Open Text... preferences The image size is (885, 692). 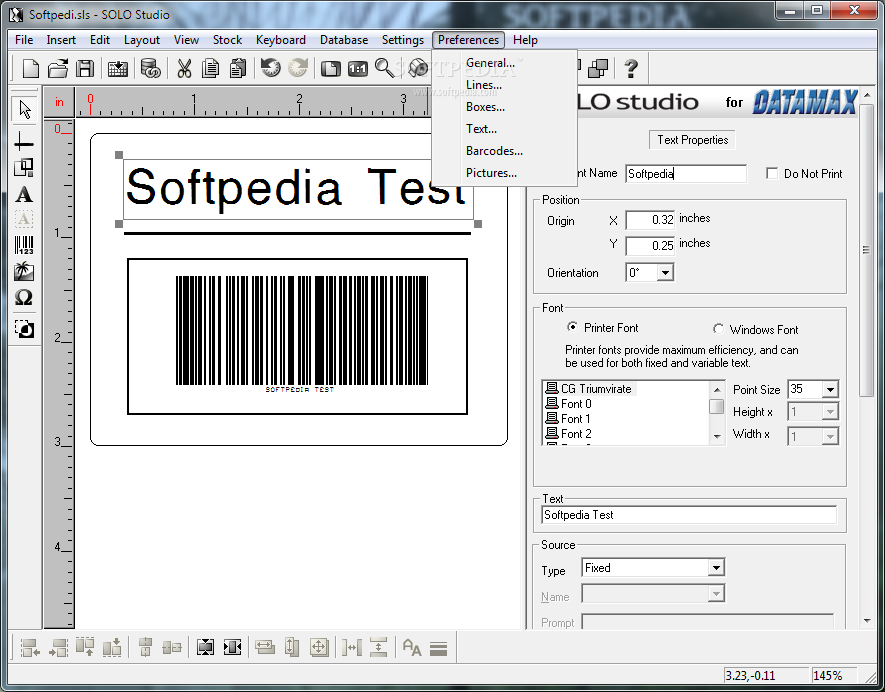pos(481,129)
